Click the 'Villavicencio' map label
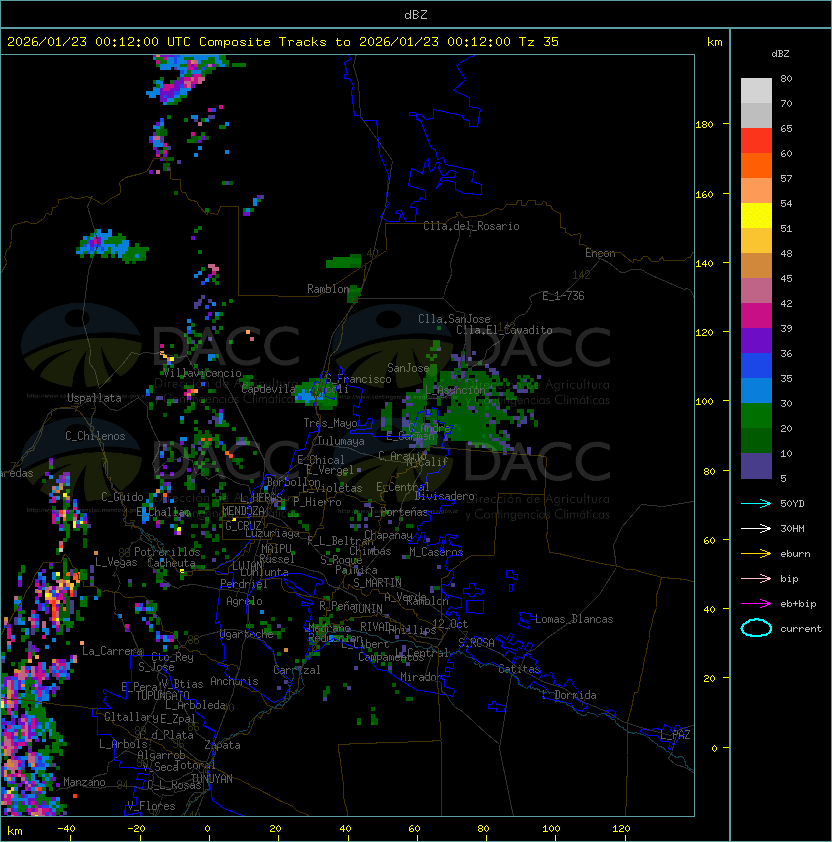832x842 pixels. [x=202, y=373]
